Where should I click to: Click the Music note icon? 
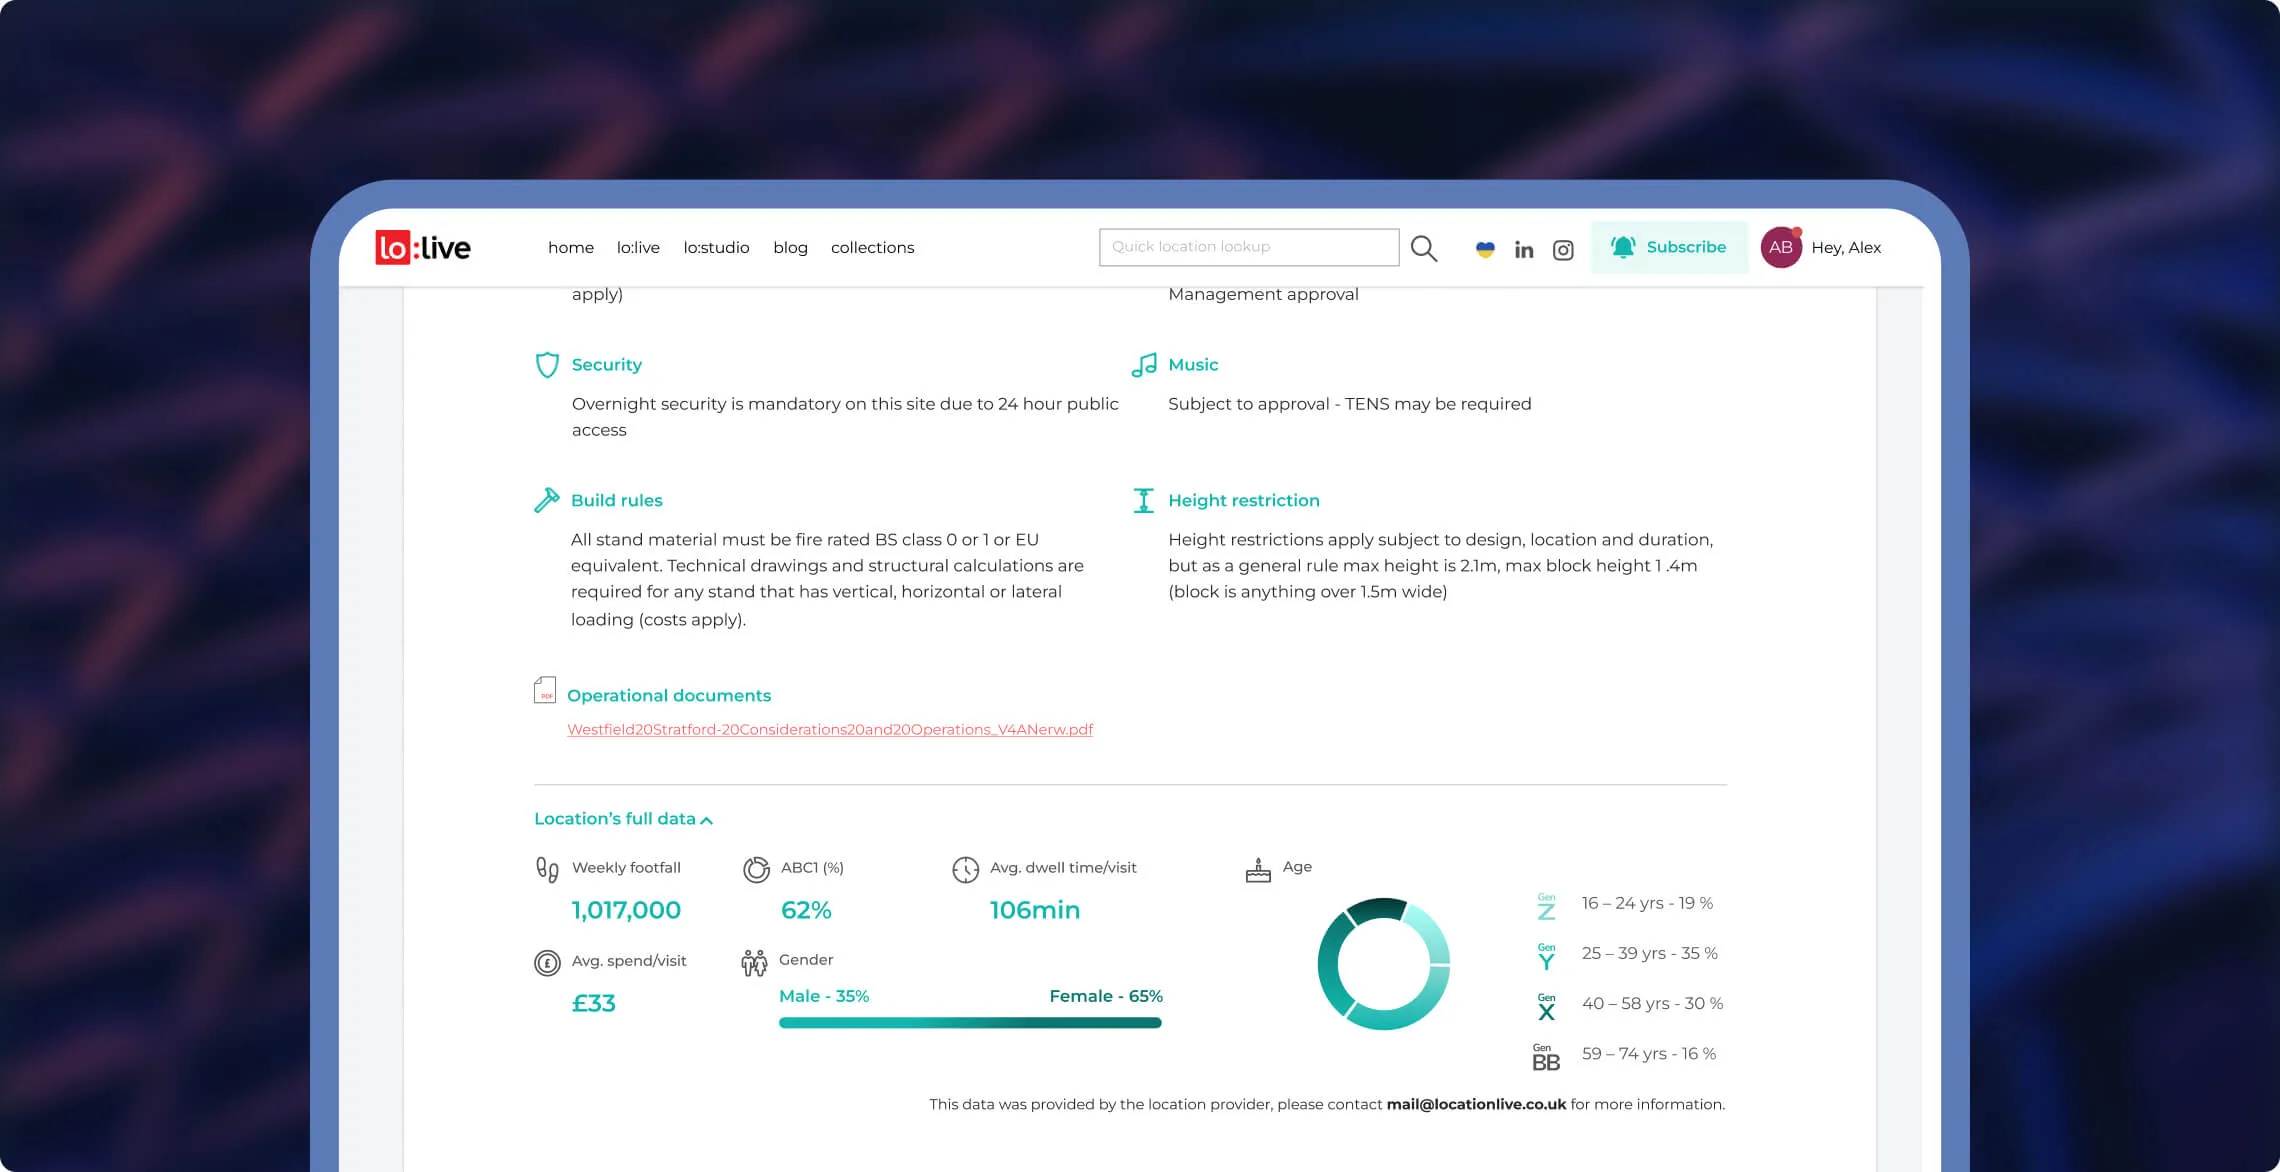pos(1144,365)
